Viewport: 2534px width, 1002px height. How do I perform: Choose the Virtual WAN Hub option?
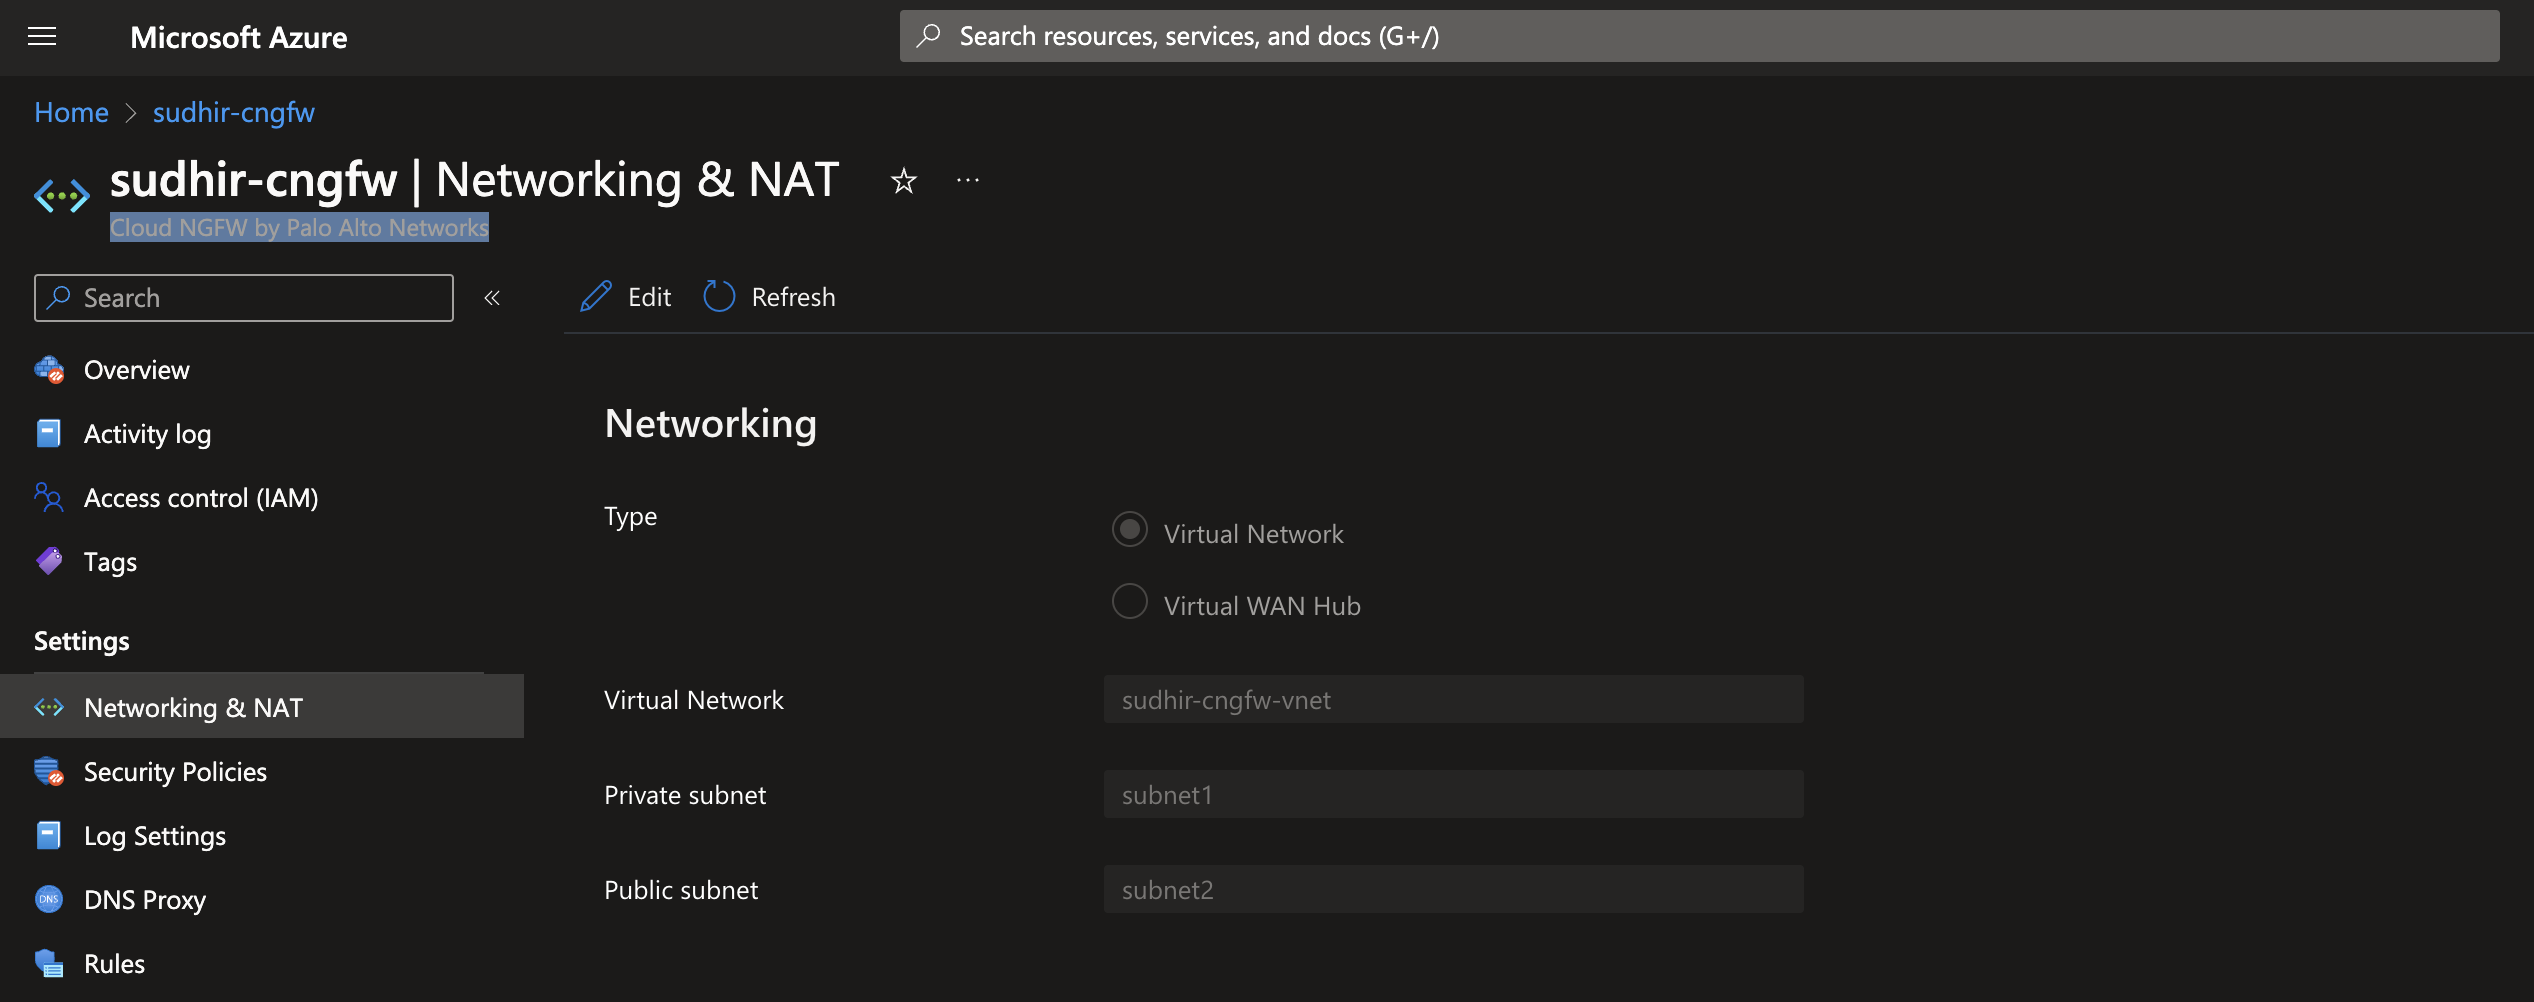1129,601
